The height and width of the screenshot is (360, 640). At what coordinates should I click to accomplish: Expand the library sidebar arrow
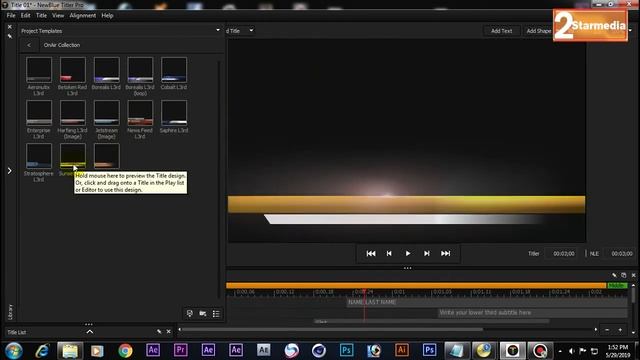pyautogui.click(x=9, y=171)
